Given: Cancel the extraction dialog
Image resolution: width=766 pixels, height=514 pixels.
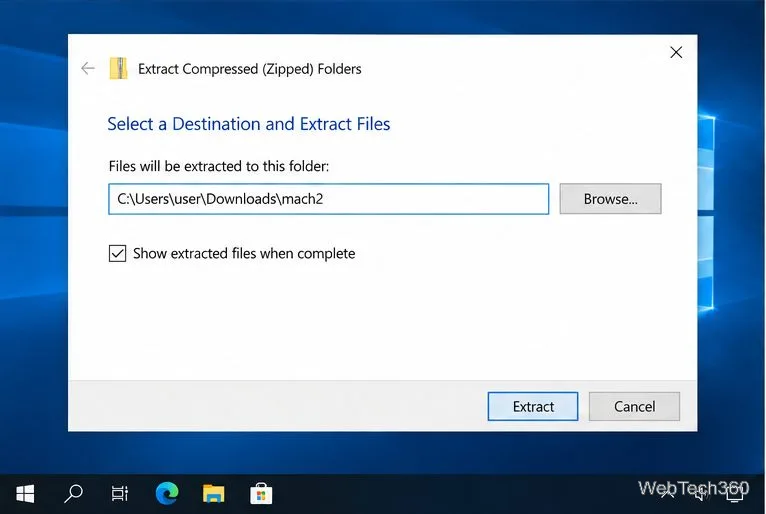Looking at the screenshot, I should [634, 407].
